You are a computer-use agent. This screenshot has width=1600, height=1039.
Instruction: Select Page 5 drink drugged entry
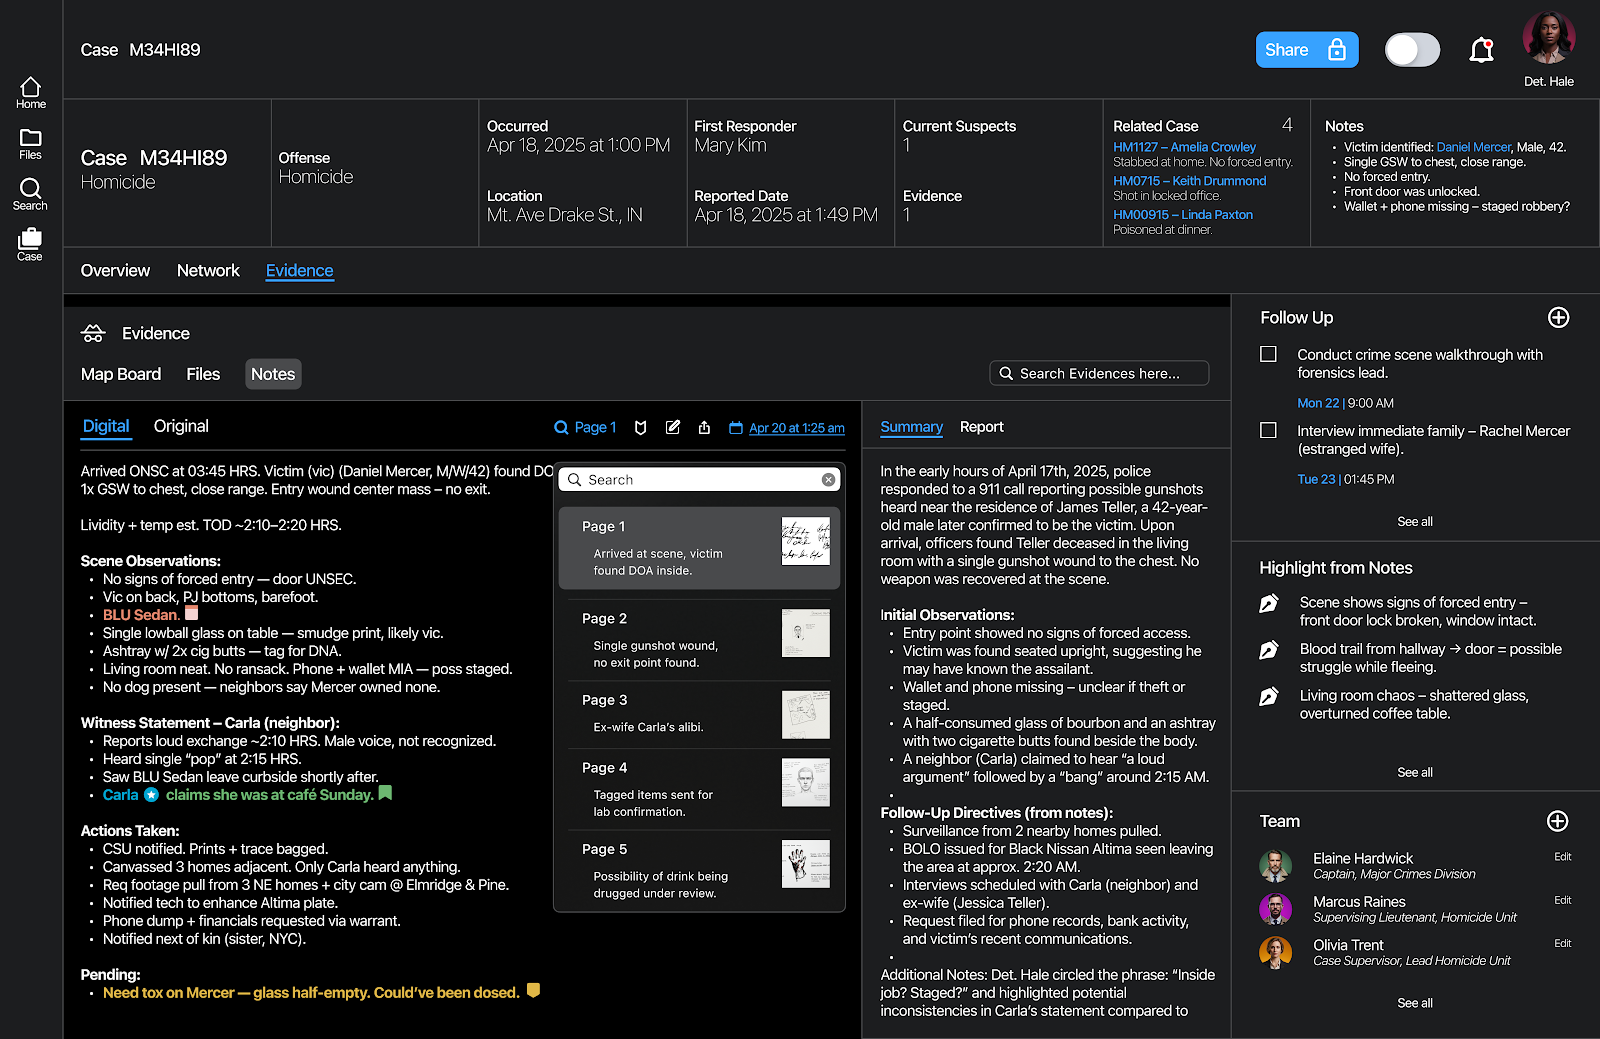point(699,870)
